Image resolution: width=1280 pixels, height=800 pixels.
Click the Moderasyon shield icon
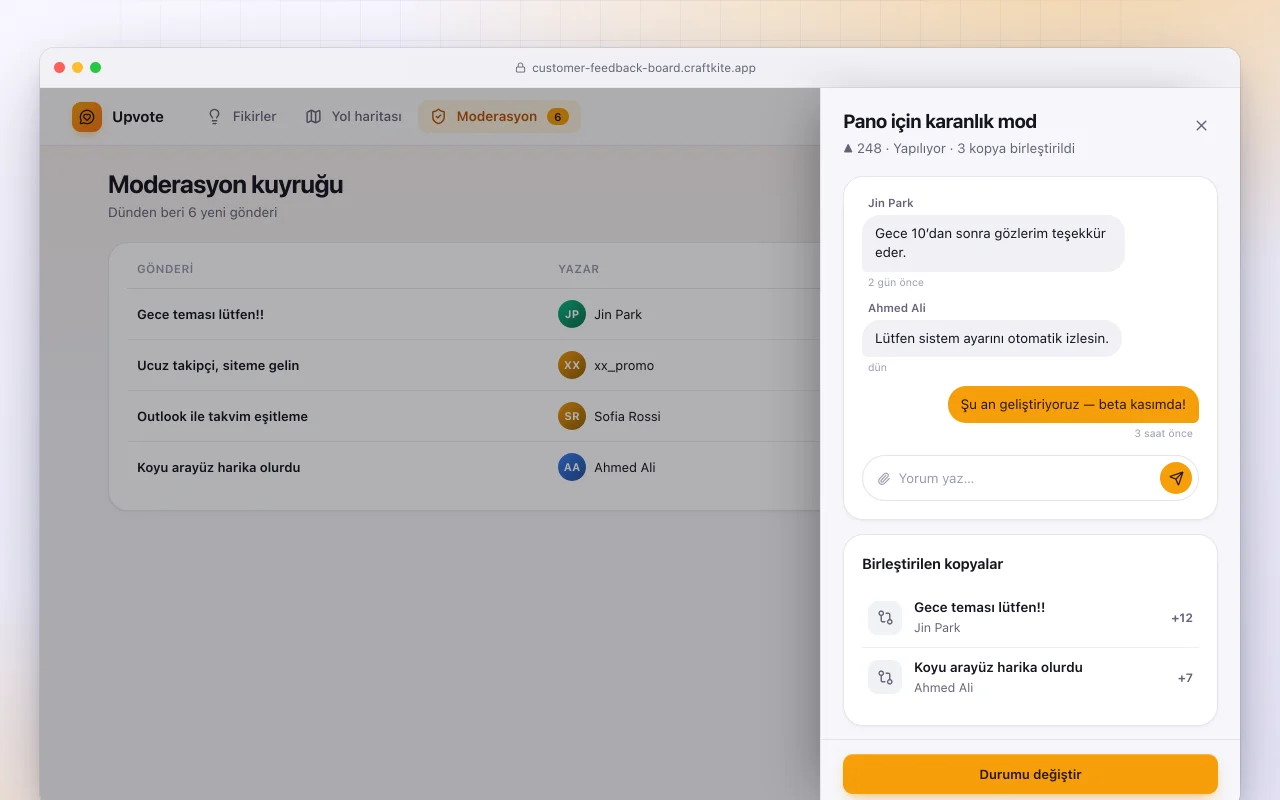(438, 117)
